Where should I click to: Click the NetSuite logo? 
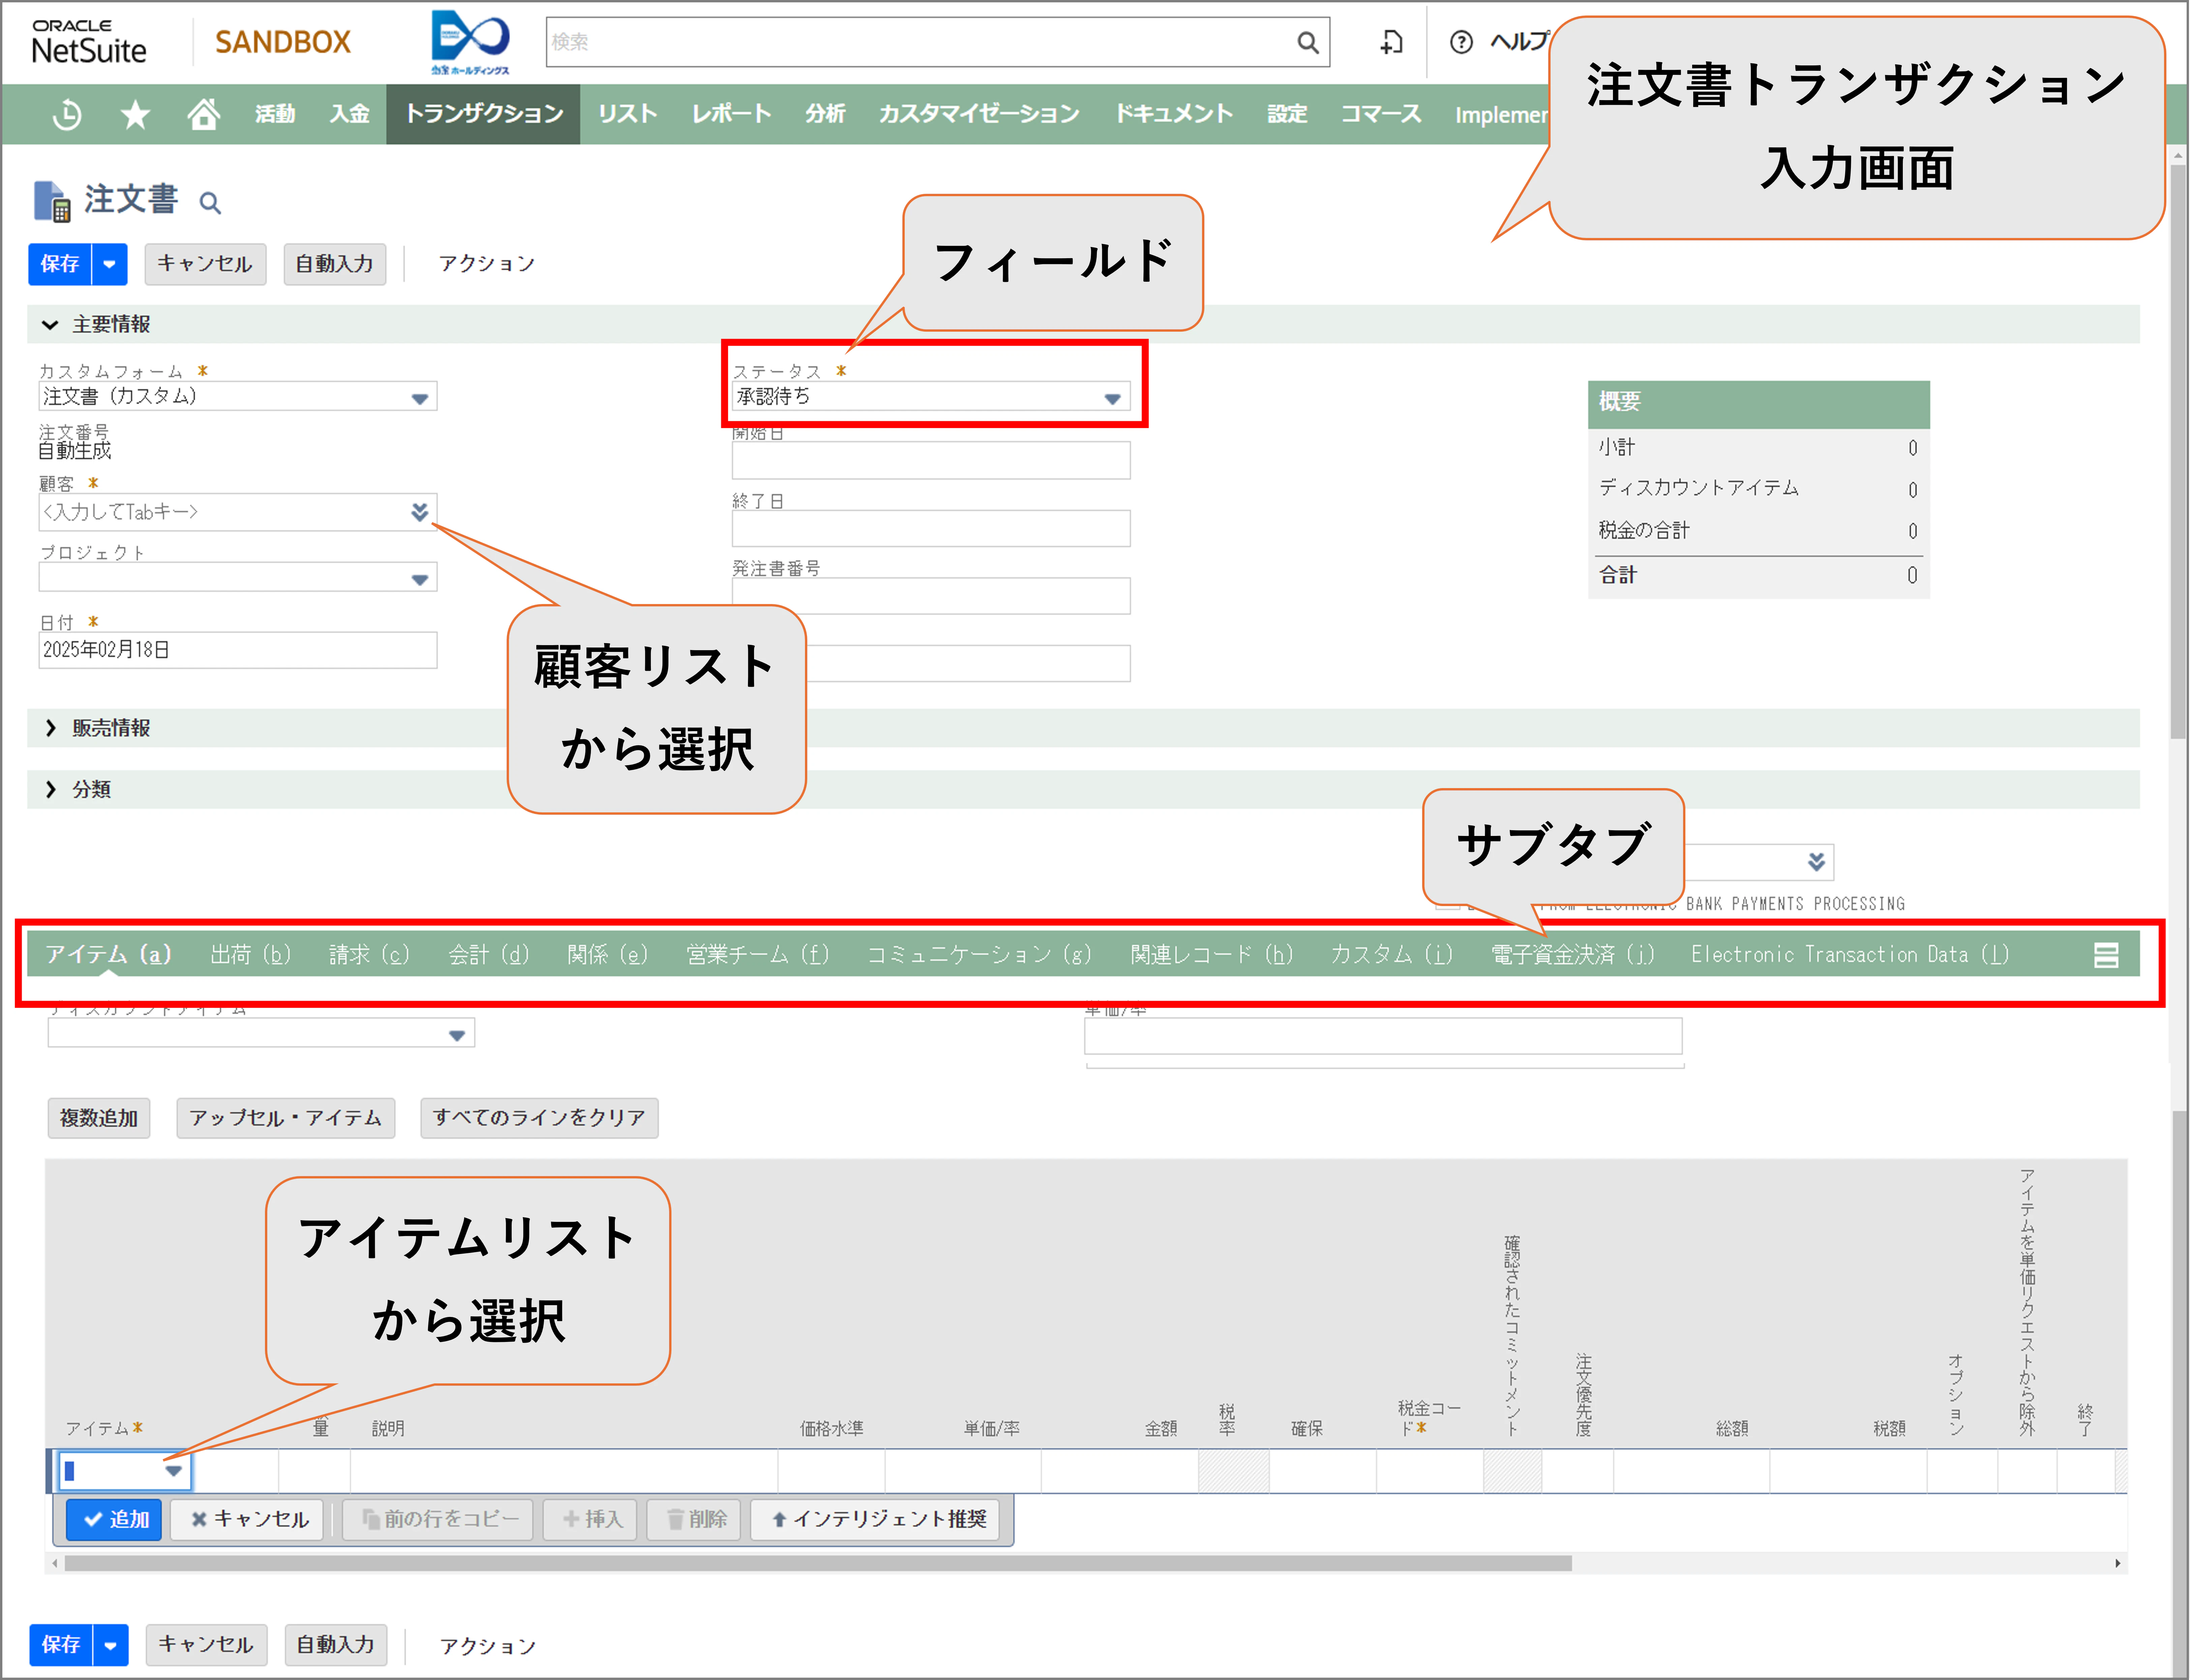(89, 42)
